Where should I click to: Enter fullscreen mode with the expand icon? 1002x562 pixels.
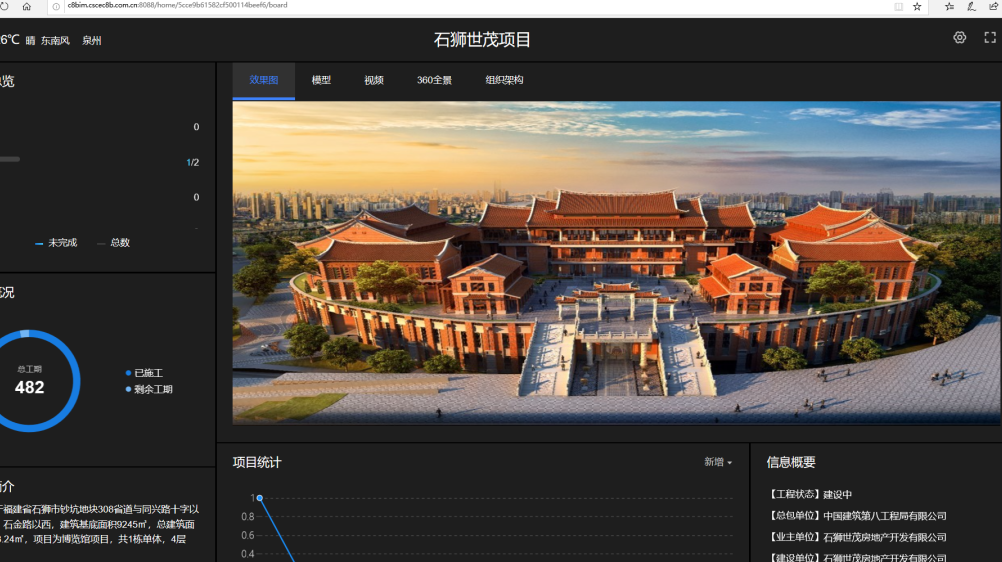990,38
